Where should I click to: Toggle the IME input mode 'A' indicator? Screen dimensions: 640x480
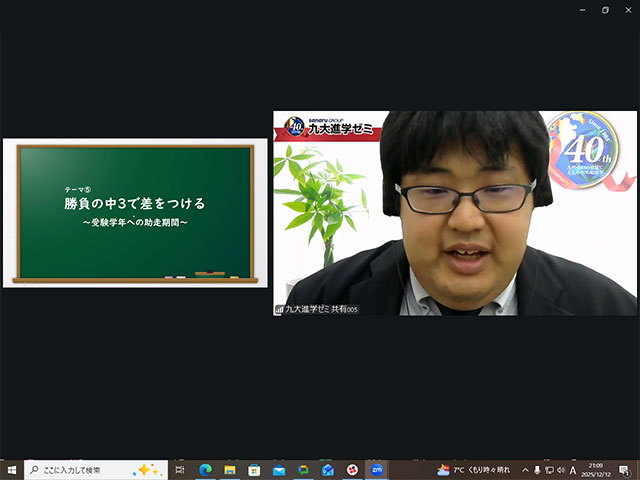573,470
